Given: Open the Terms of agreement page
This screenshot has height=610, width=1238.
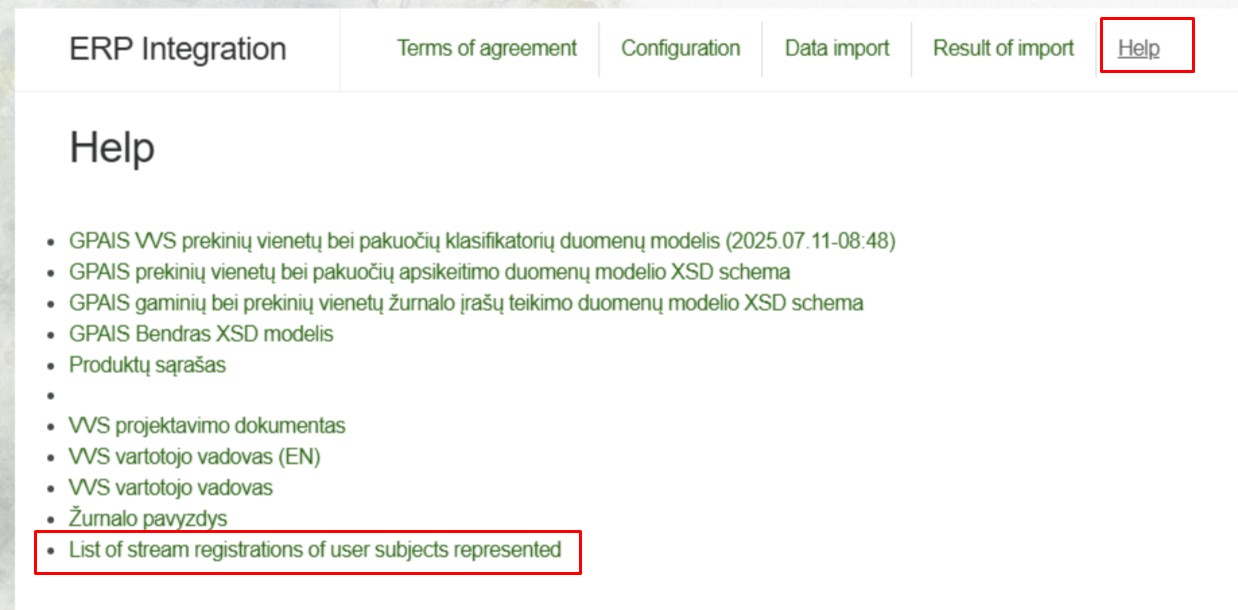Looking at the screenshot, I should coord(487,47).
